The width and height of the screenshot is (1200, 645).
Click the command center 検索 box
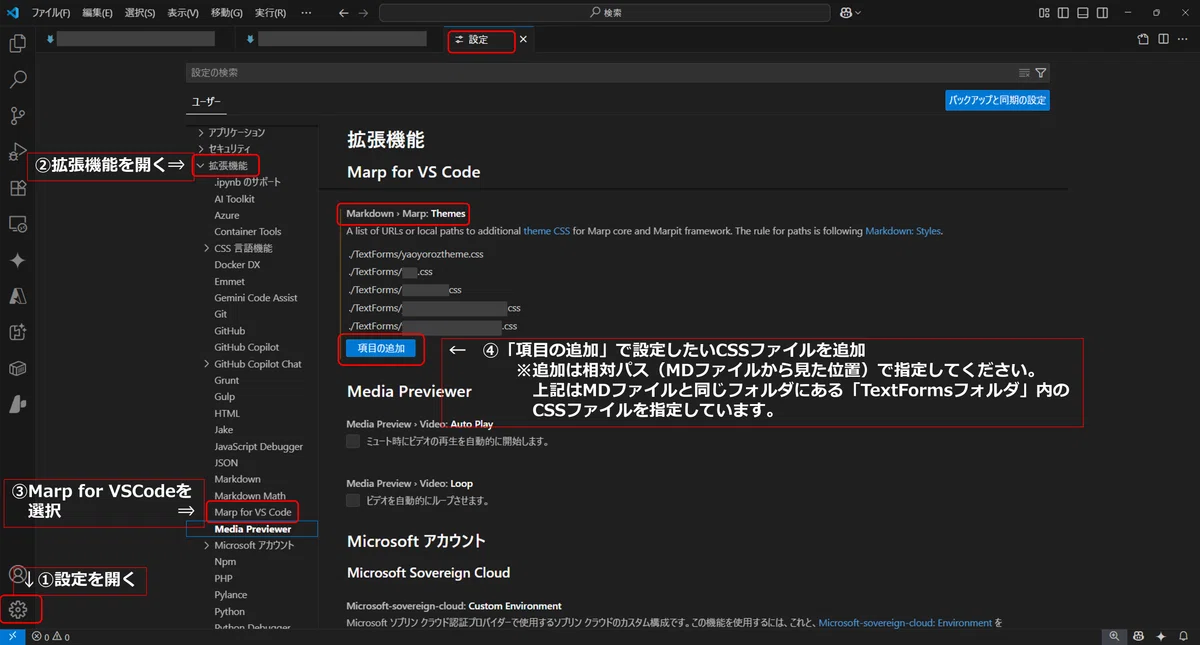coord(604,13)
